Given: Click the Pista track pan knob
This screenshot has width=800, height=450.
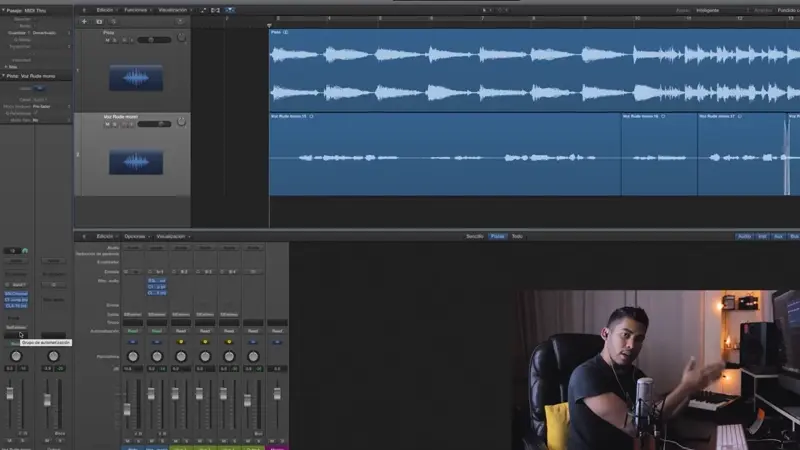Looking at the screenshot, I should point(181,38).
